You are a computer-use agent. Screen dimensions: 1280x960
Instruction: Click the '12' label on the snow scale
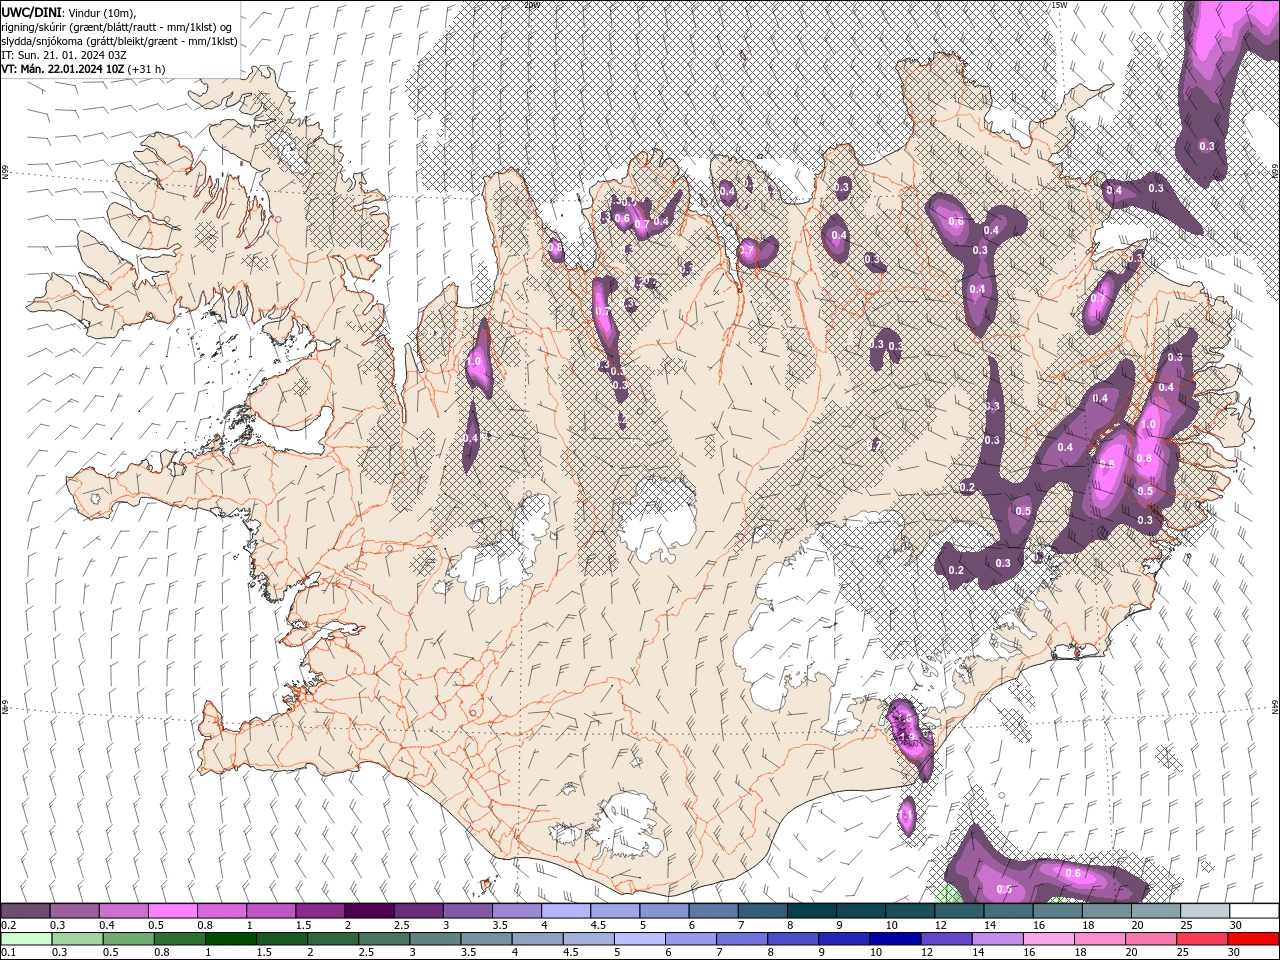point(943,925)
